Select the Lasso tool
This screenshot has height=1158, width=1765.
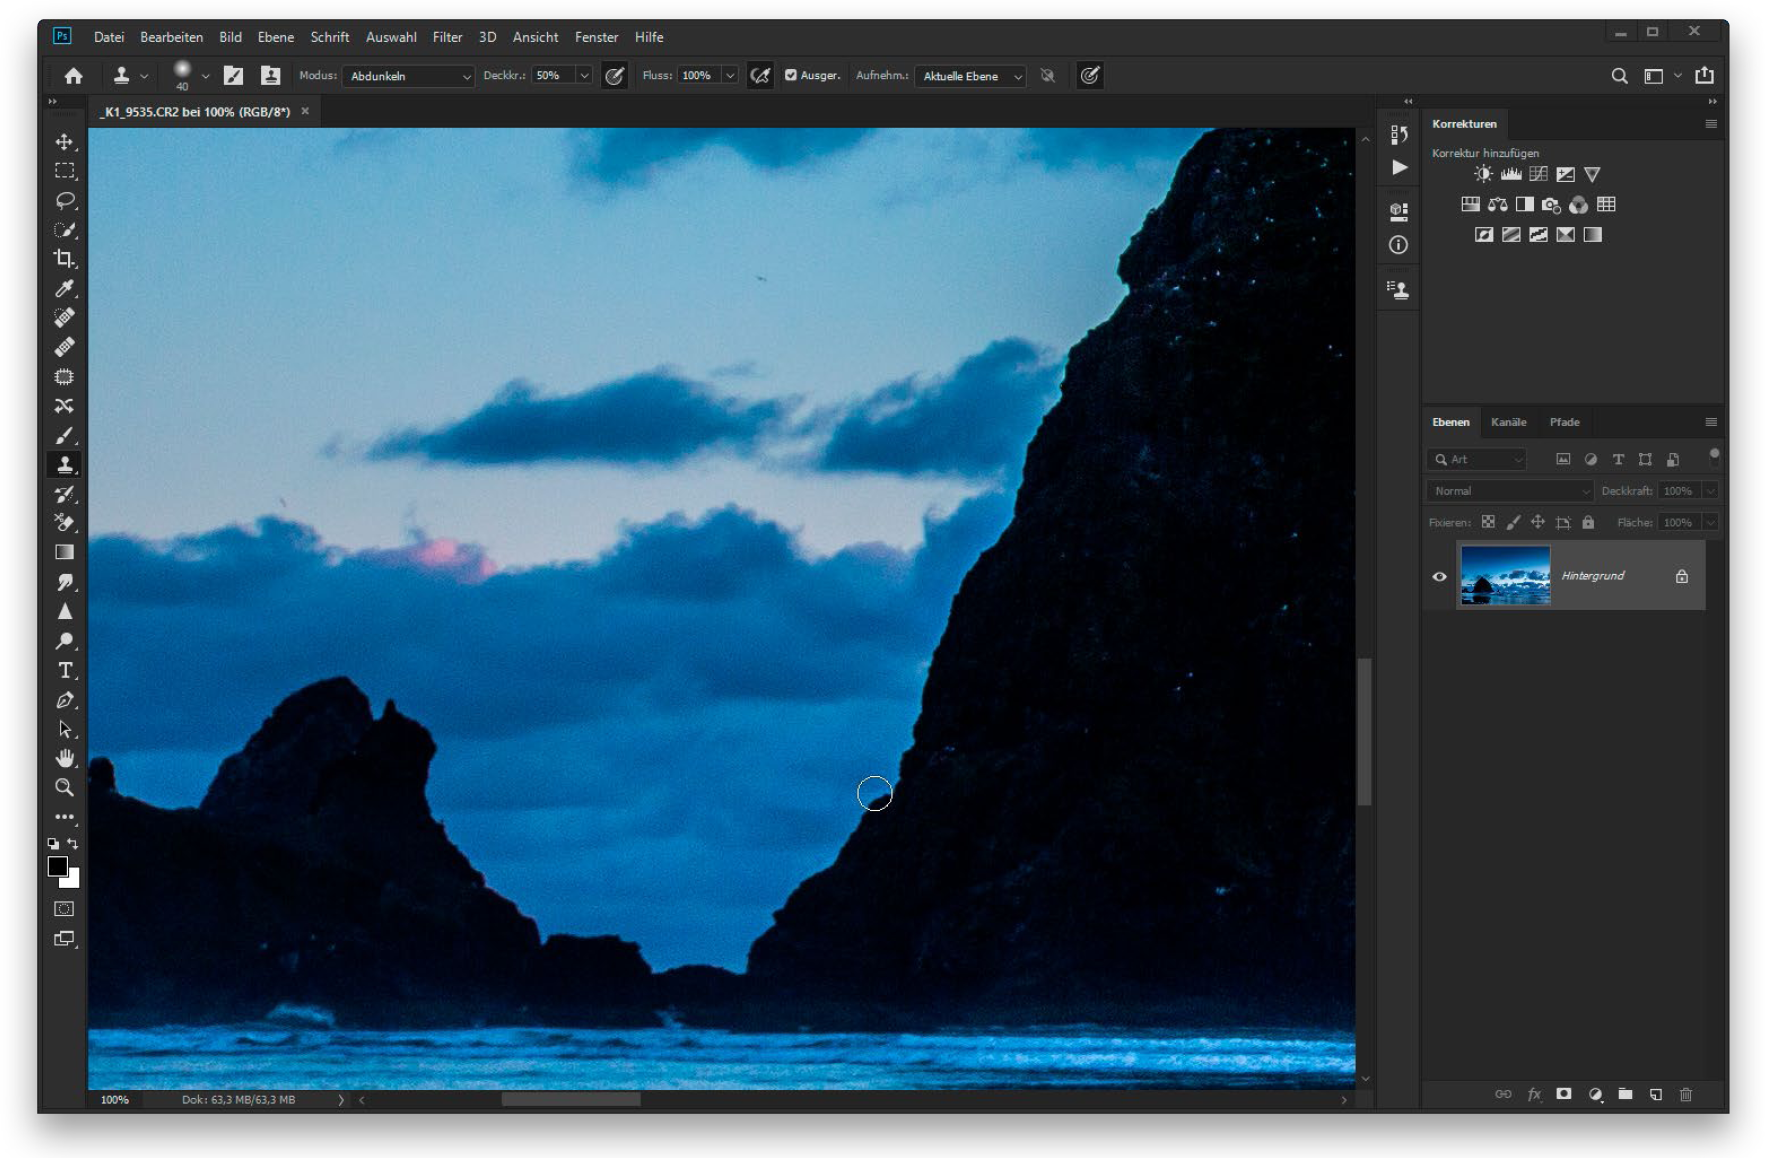point(65,200)
